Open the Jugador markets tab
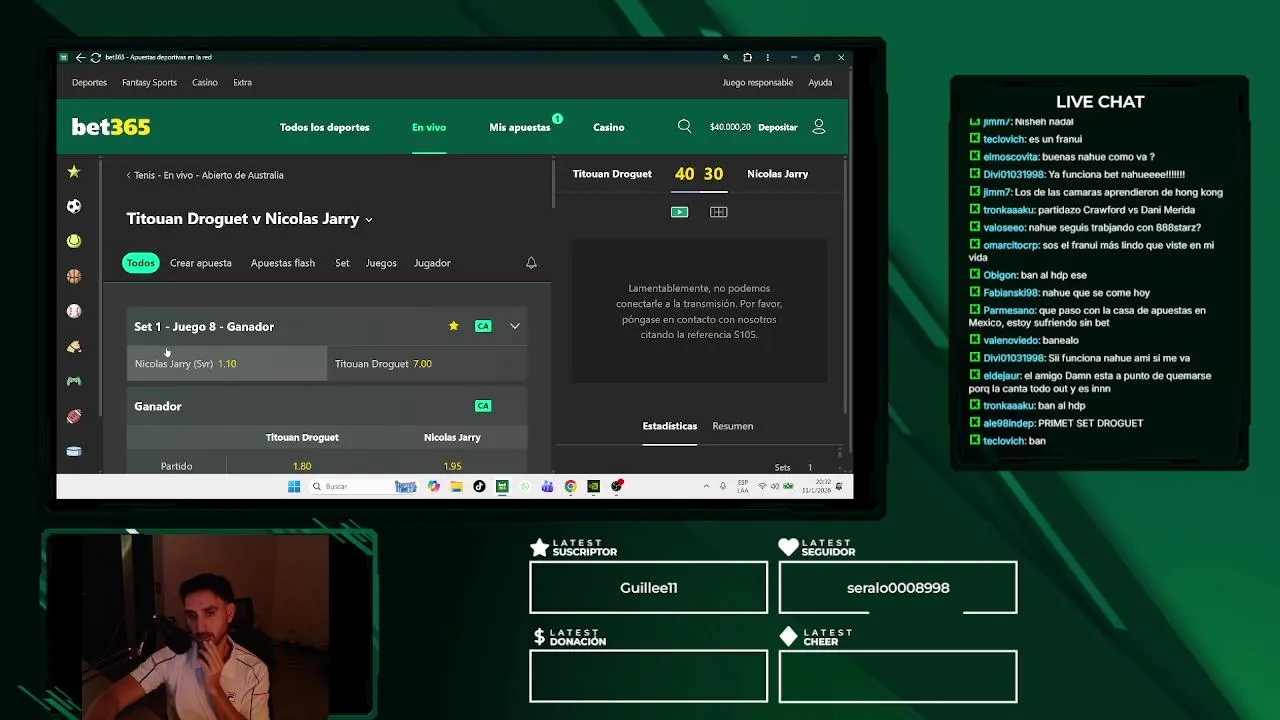This screenshot has width=1280, height=720. (432, 263)
